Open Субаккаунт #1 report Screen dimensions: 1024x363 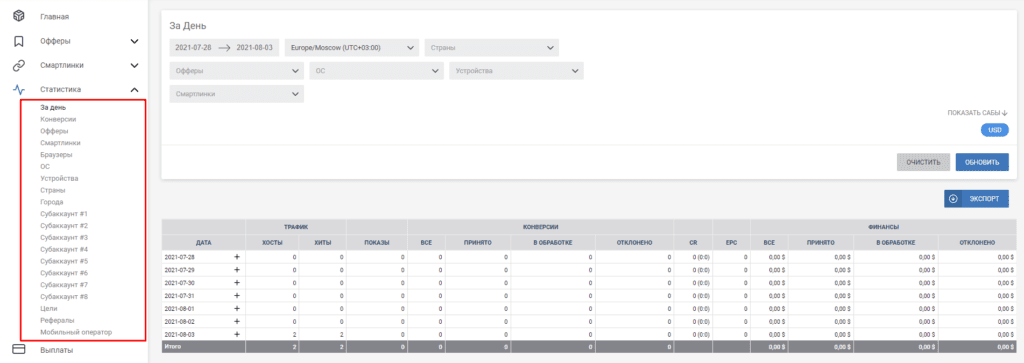[64, 214]
